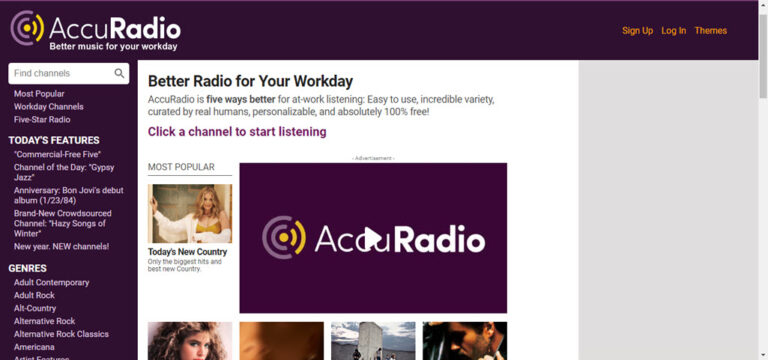Click the page vertical scrollbar thumb
Viewport: 768px width, 360px height.
pyautogui.click(x=763, y=55)
